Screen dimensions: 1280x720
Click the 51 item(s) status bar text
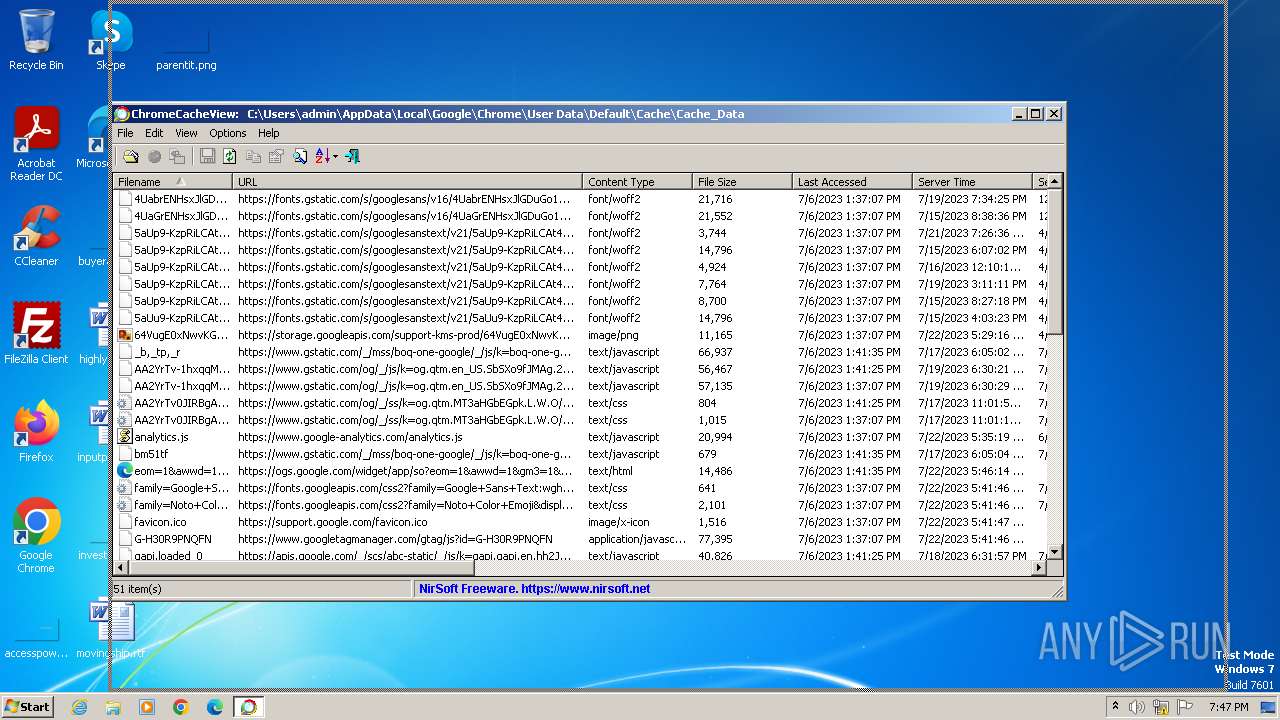[138, 589]
